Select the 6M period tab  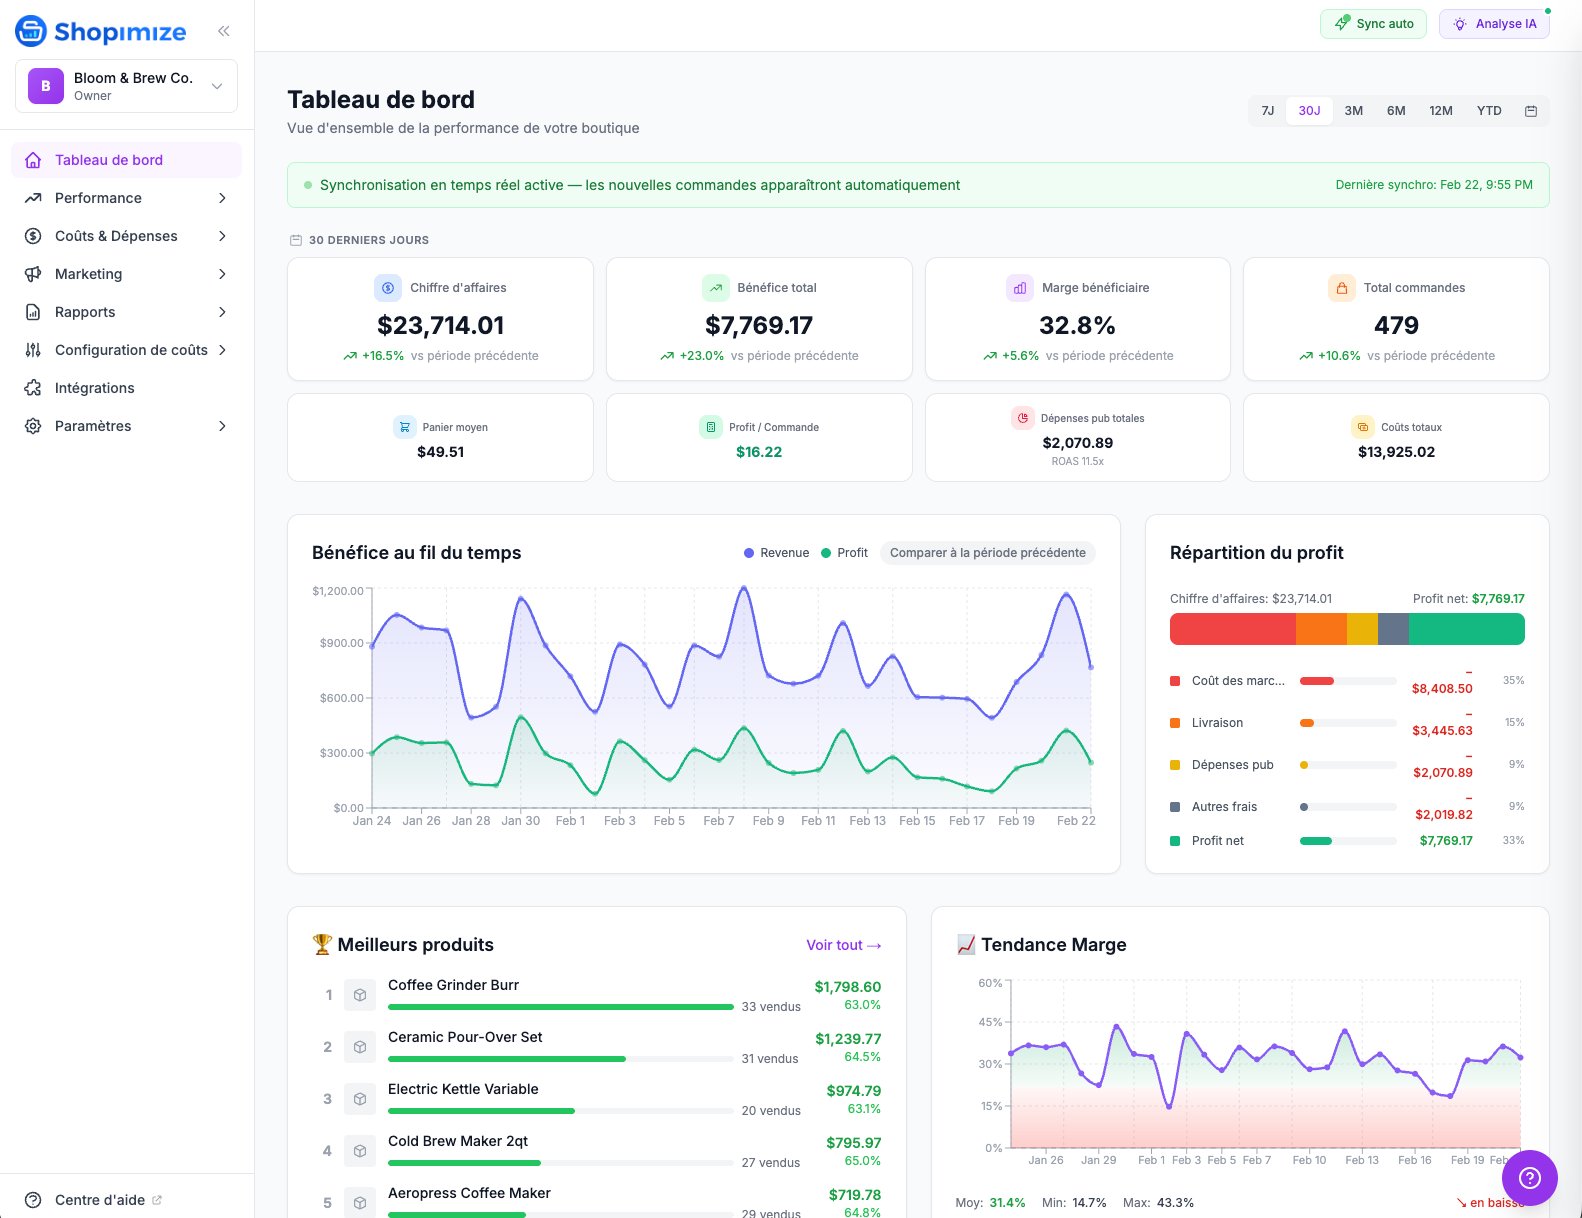[1396, 111]
